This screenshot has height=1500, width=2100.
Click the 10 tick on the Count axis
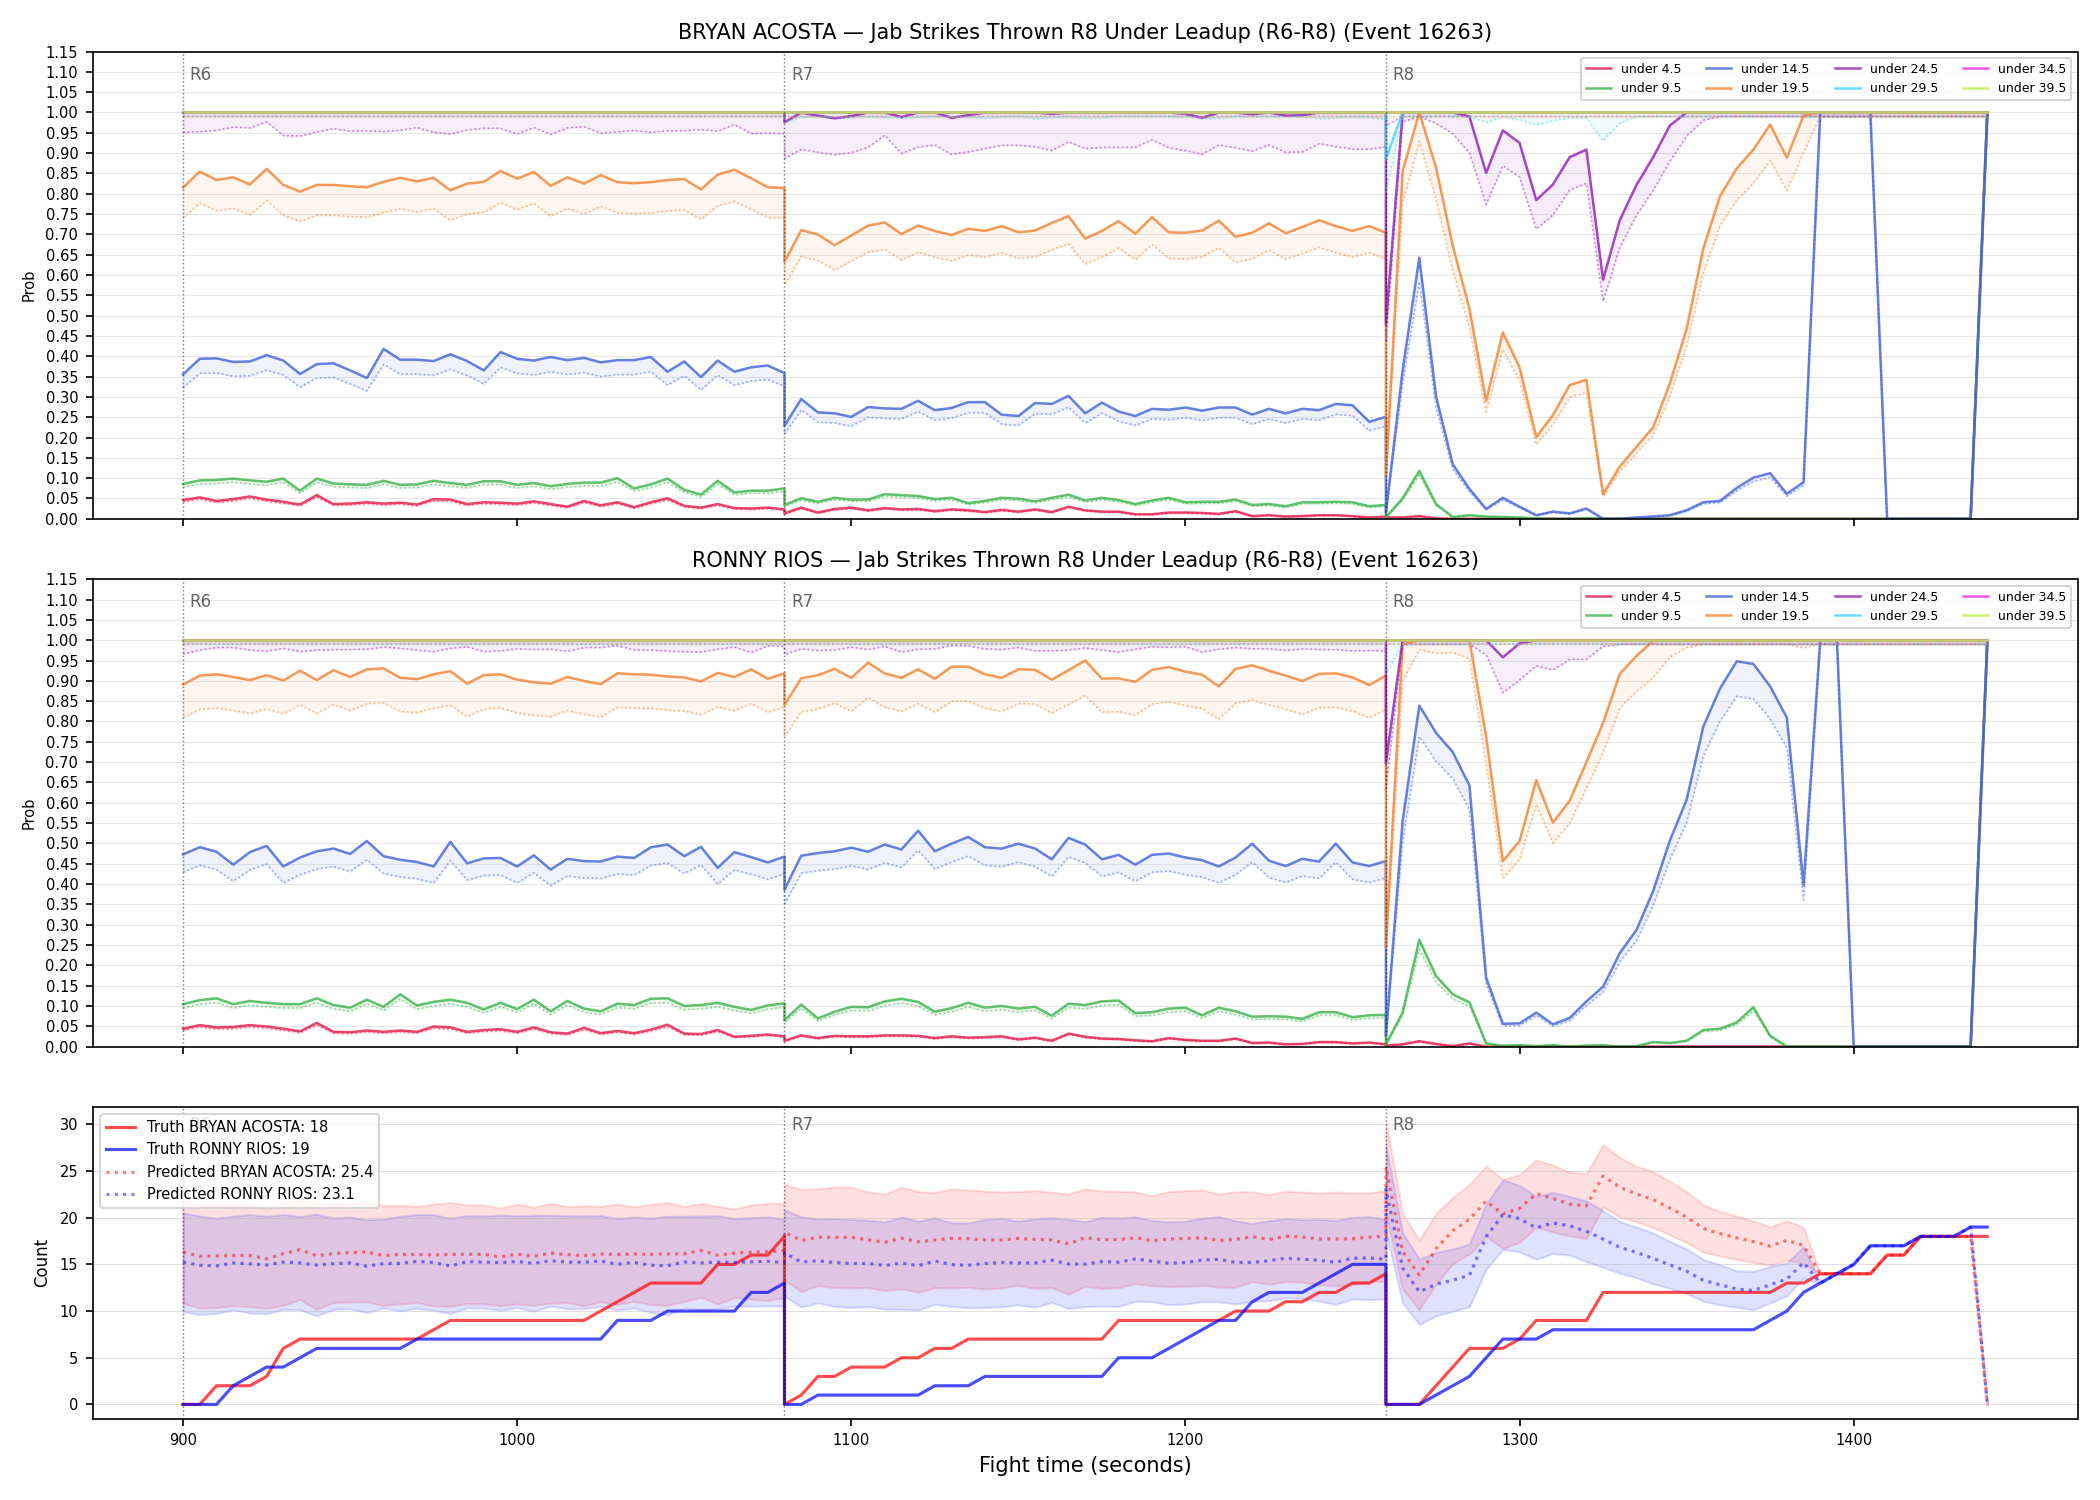point(68,1311)
